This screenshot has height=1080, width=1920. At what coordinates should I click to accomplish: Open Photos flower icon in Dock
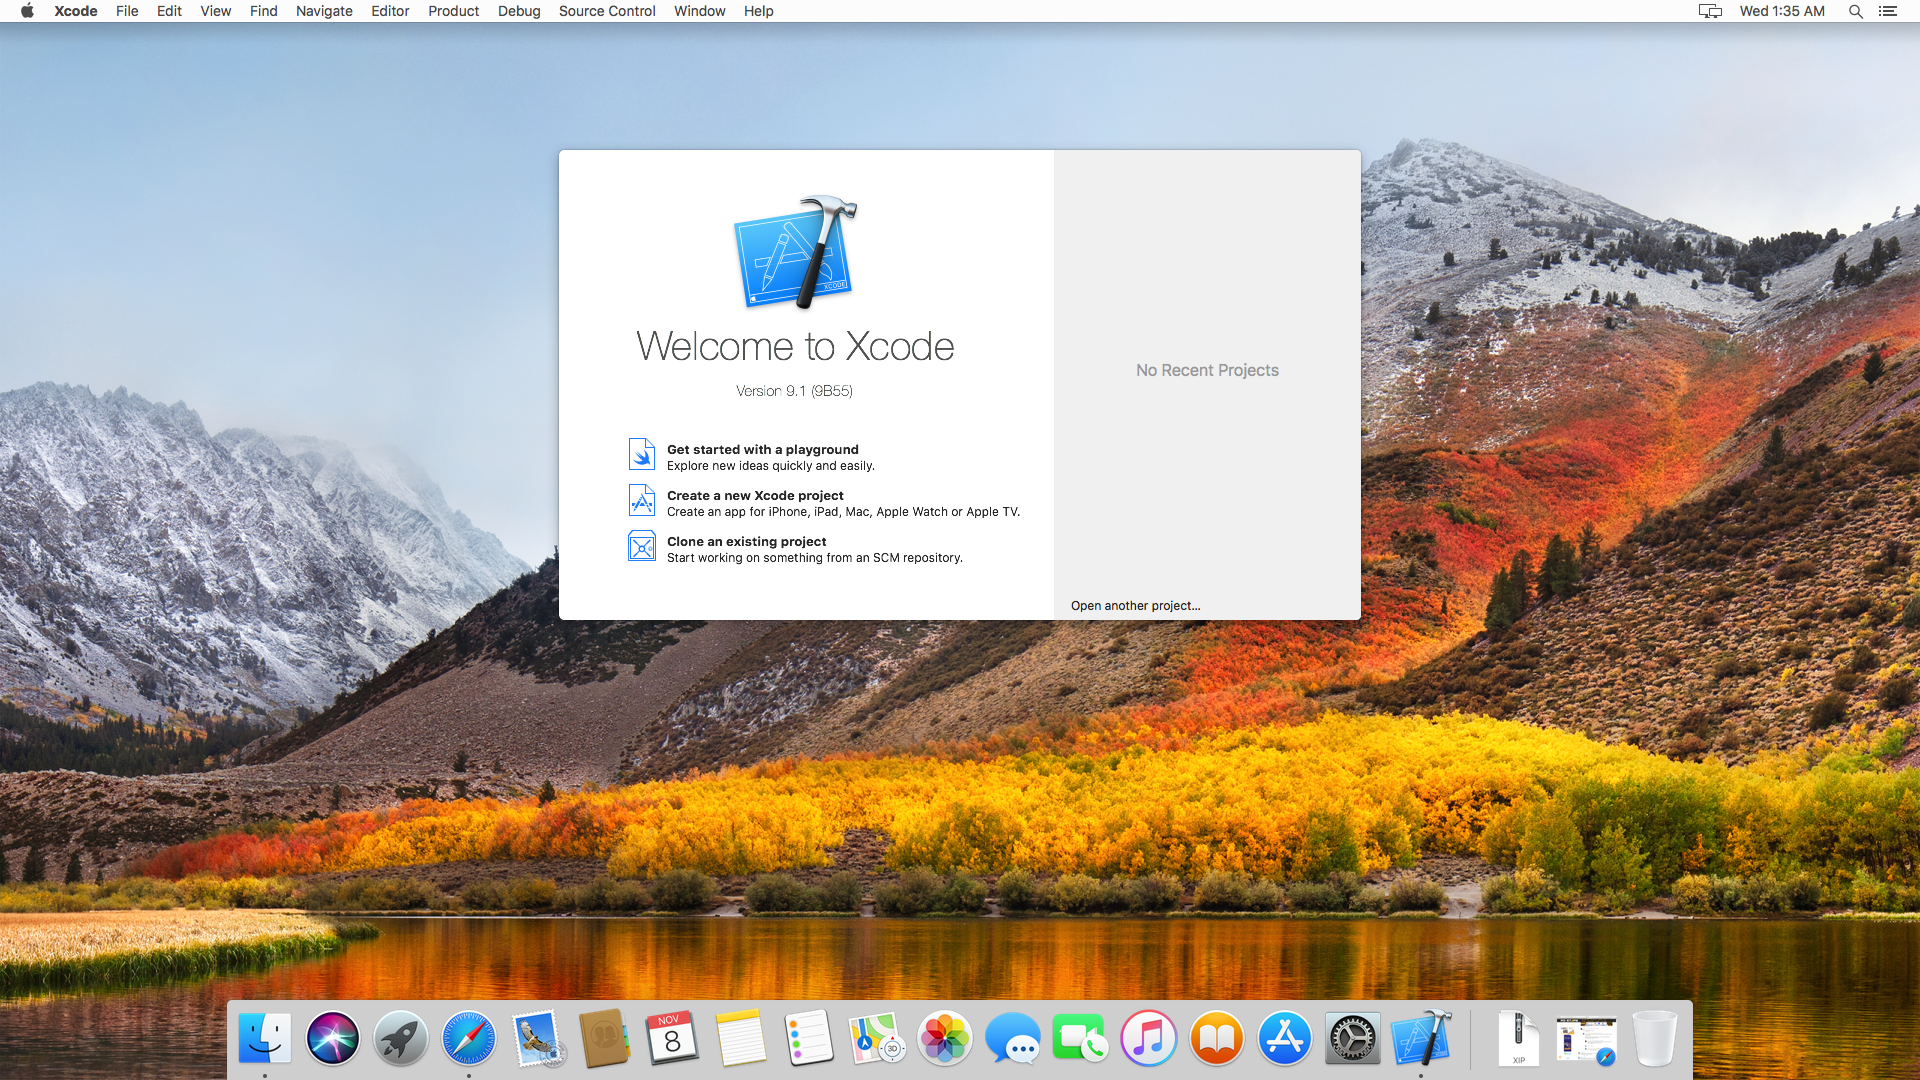tap(945, 1038)
